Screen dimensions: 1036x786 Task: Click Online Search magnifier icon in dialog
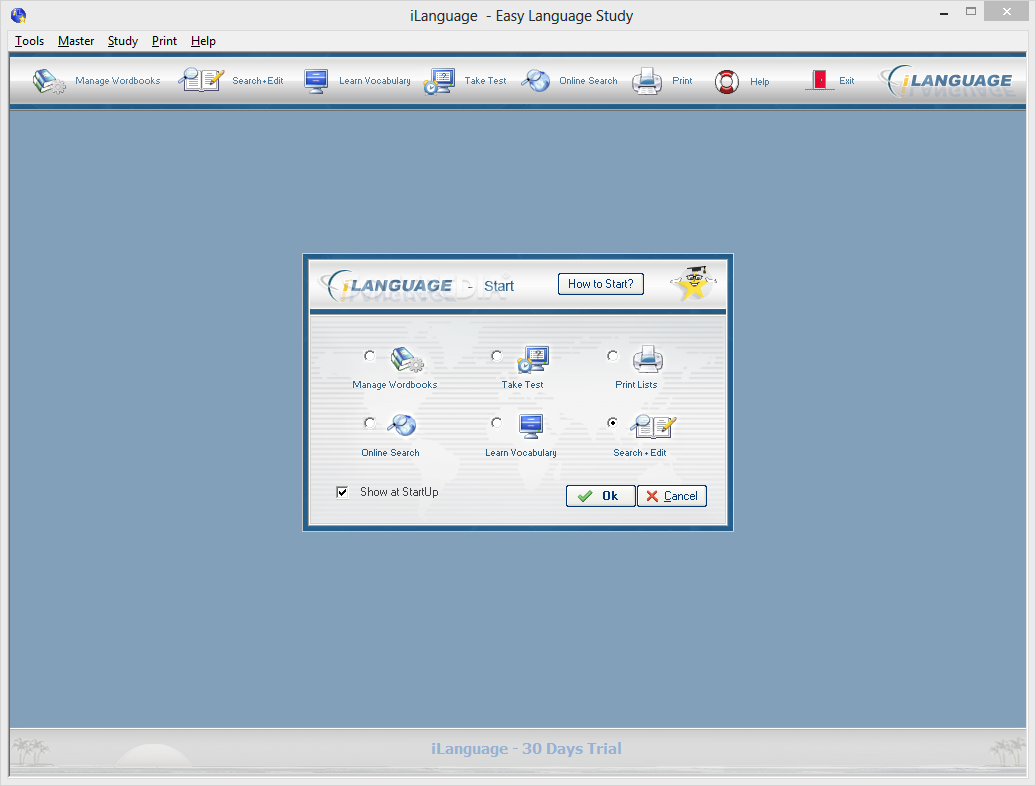(x=402, y=425)
